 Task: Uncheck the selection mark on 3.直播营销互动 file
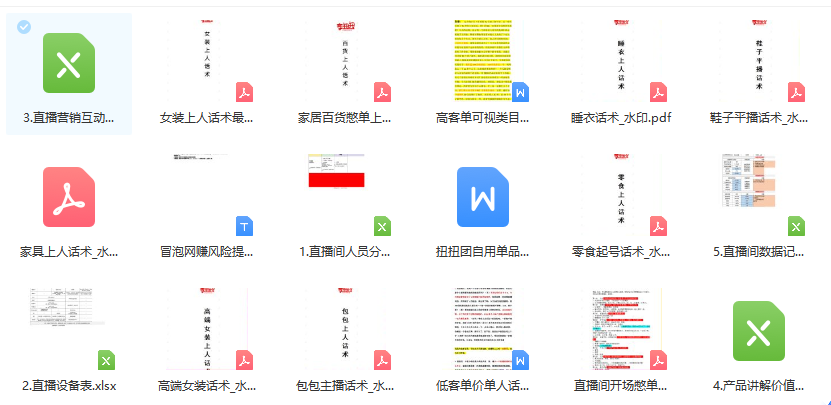(23, 27)
